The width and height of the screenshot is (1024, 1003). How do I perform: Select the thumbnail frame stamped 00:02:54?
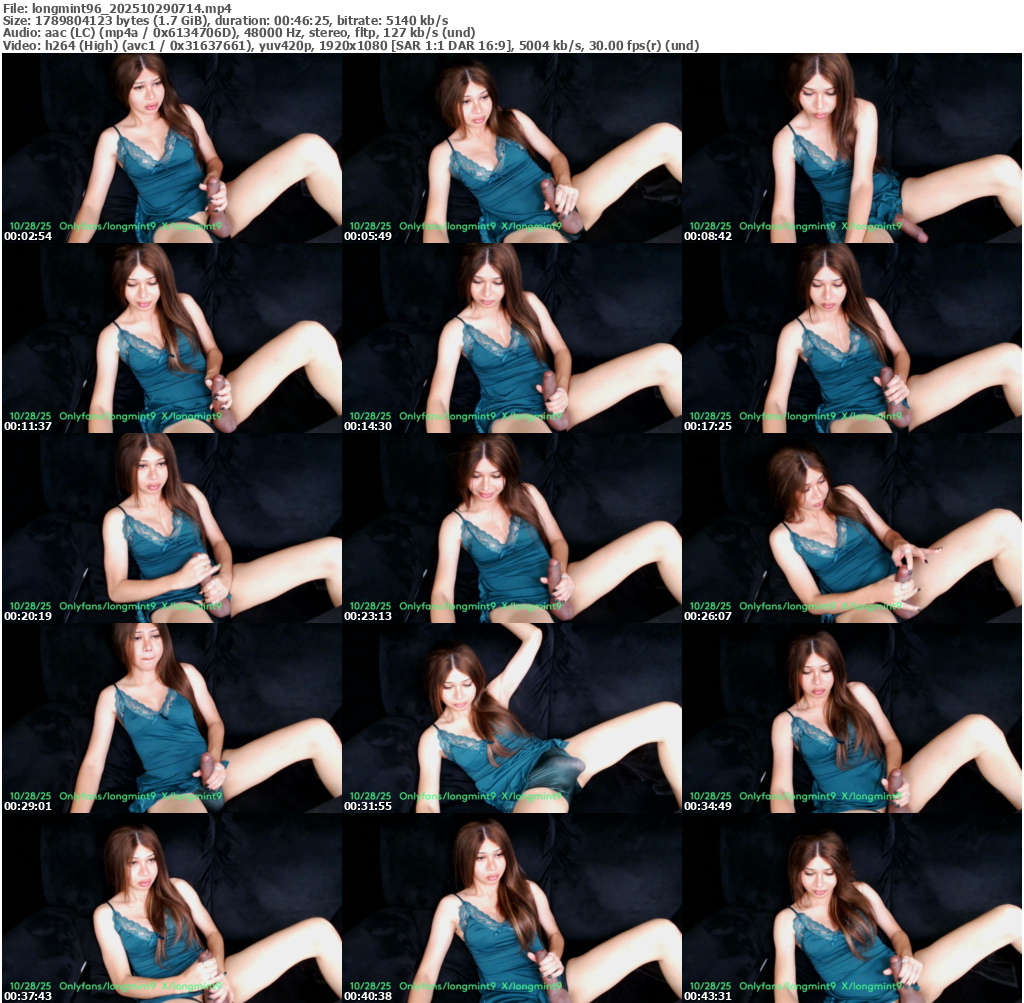(x=172, y=148)
